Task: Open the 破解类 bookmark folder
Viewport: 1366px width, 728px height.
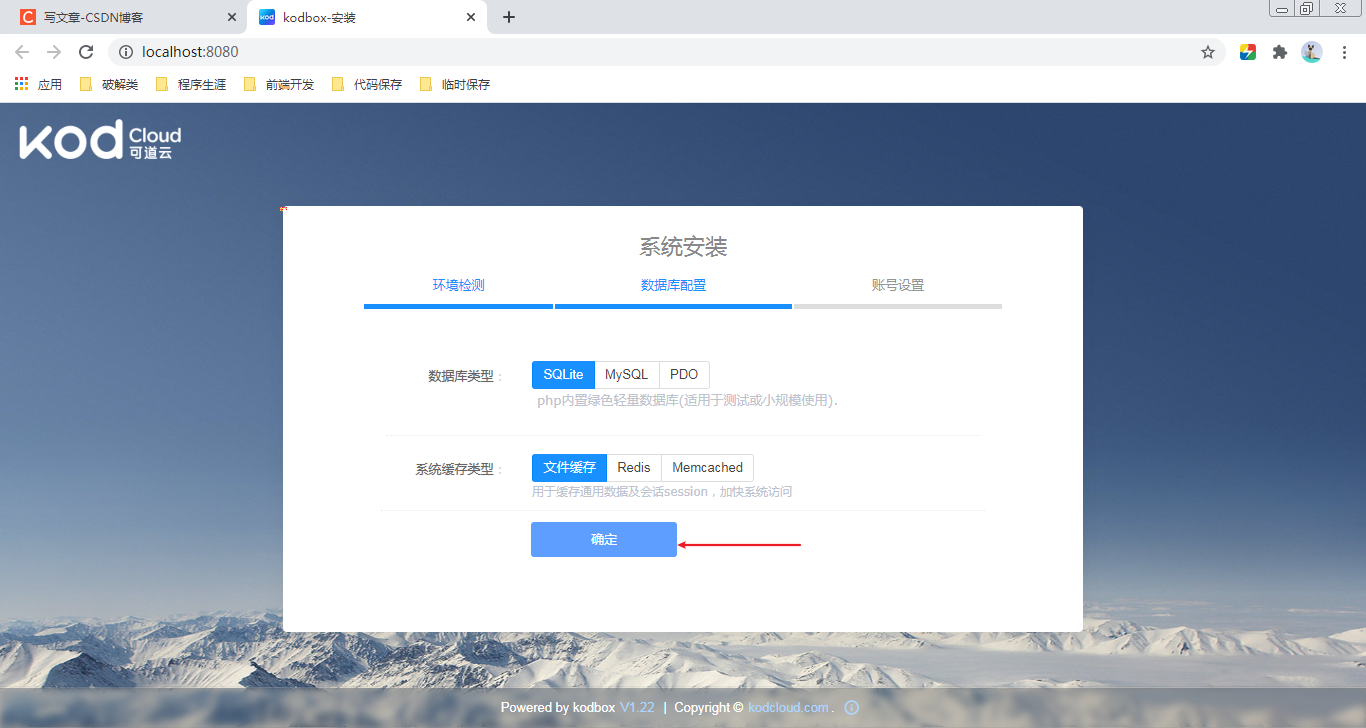Action: point(108,84)
